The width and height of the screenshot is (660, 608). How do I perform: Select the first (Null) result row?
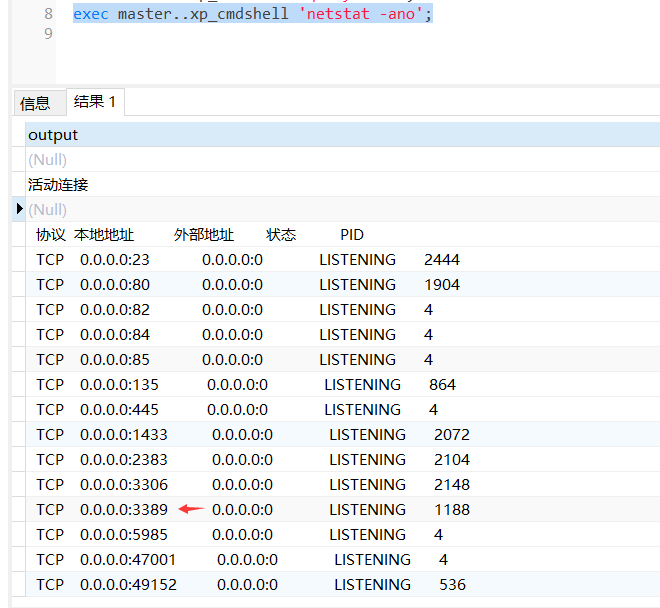click(x=47, y=160)
